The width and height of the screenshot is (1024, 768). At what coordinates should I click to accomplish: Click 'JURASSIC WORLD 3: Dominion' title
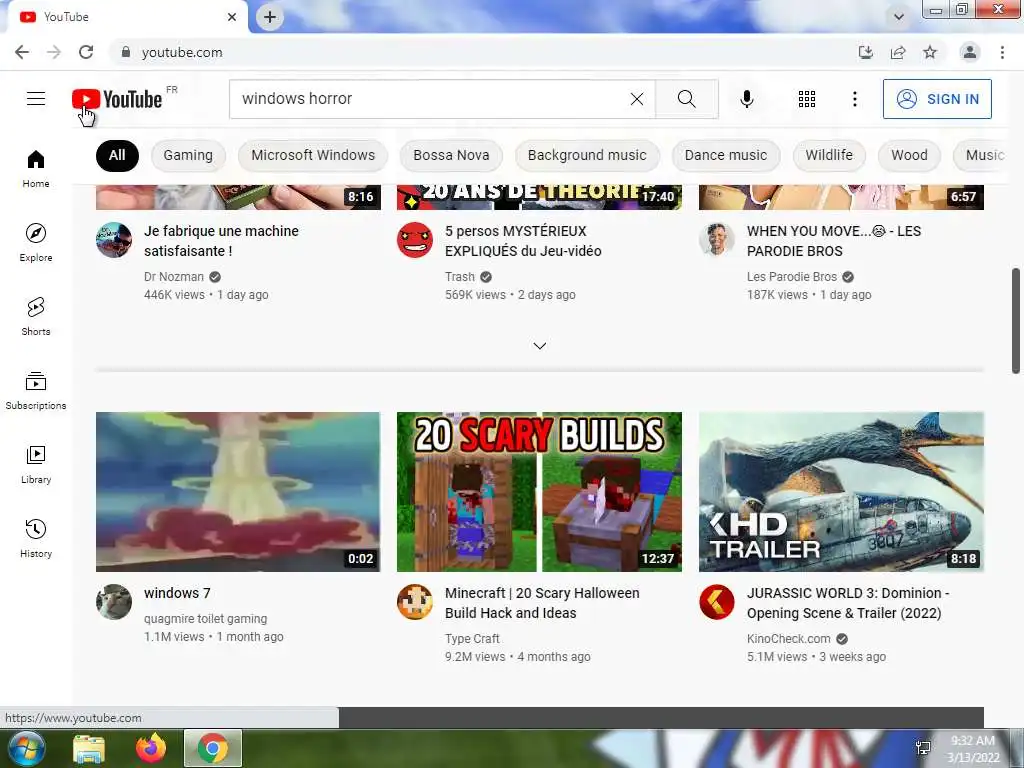point(848,603)
